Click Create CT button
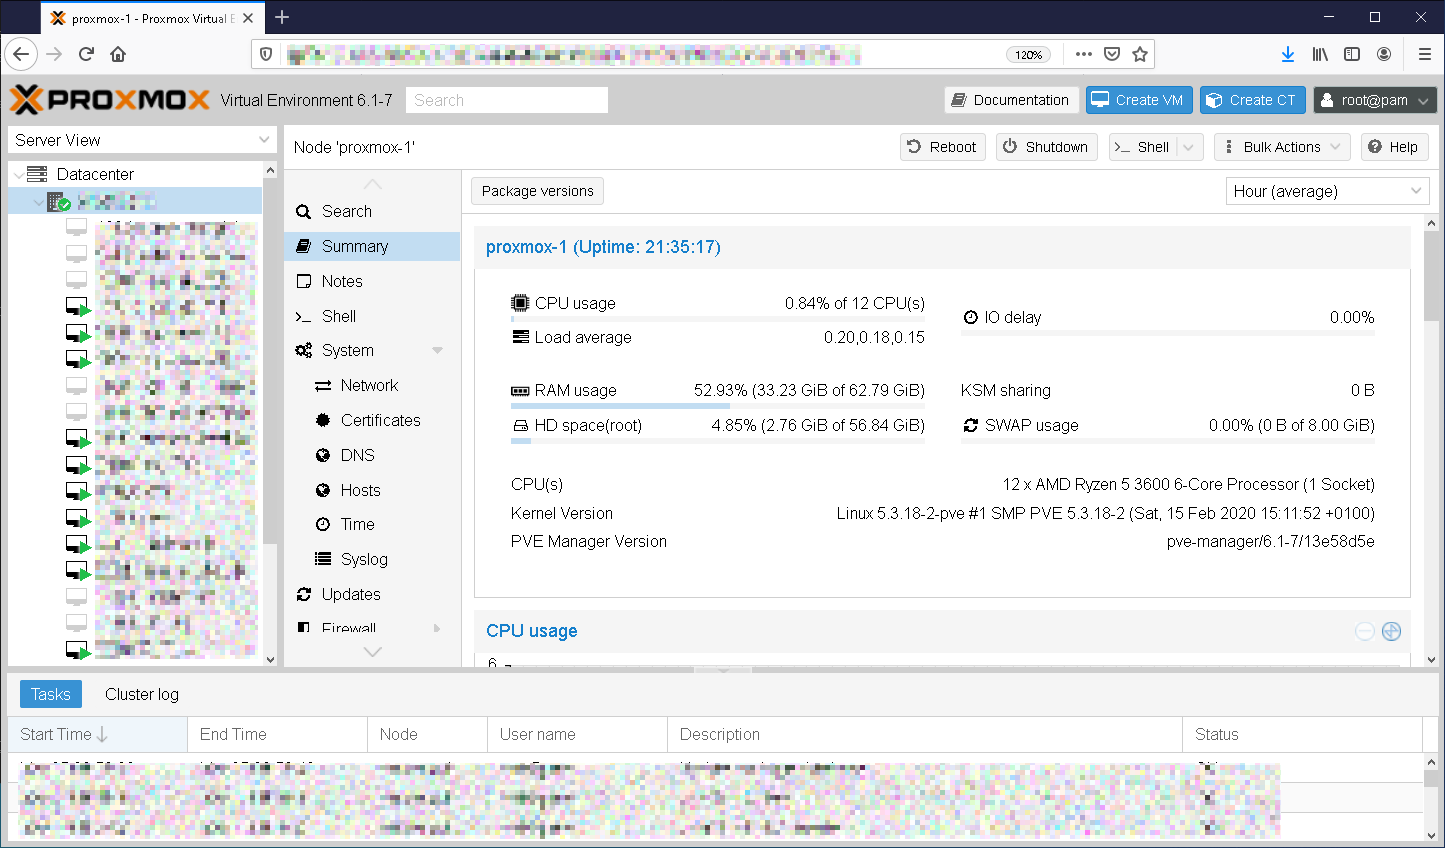The width and height of the screenshot is (1445, 848). (x=1252, y=100)
